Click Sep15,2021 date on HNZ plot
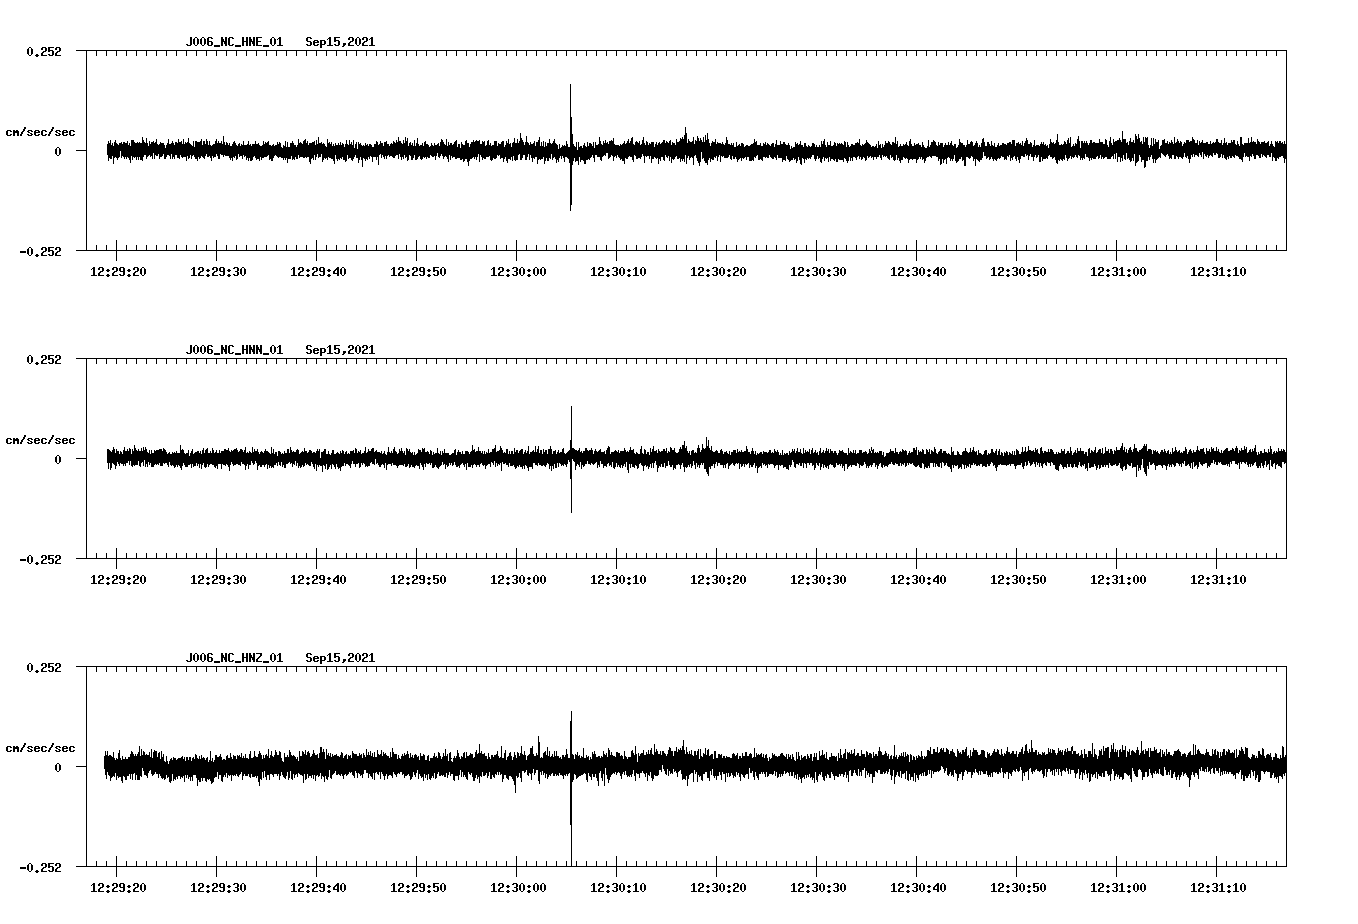This screenshot has height=924, width=1358. tap(340, 658)
